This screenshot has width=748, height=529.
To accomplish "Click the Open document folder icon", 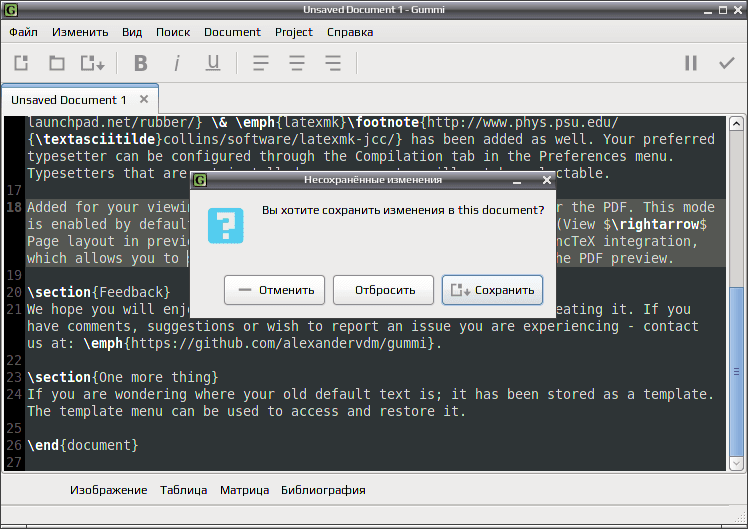I will (x=57, y=63).
